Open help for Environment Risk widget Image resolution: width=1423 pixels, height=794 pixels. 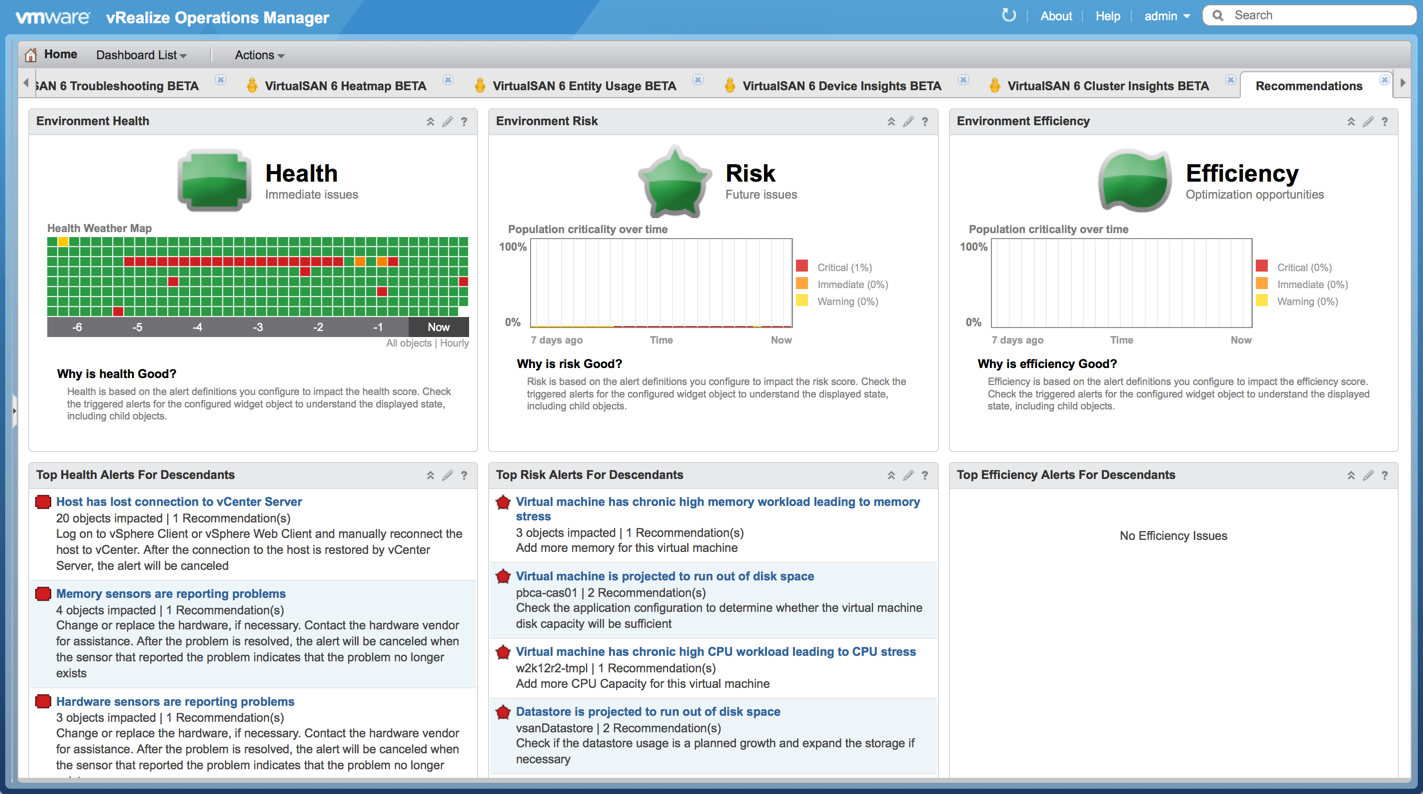pos(924,122)
